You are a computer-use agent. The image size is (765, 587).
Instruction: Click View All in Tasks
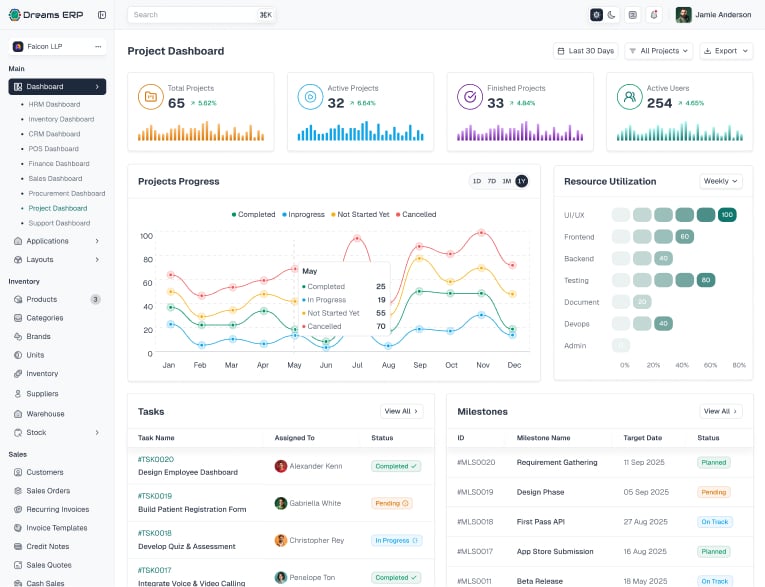click(x=402, y=411)
